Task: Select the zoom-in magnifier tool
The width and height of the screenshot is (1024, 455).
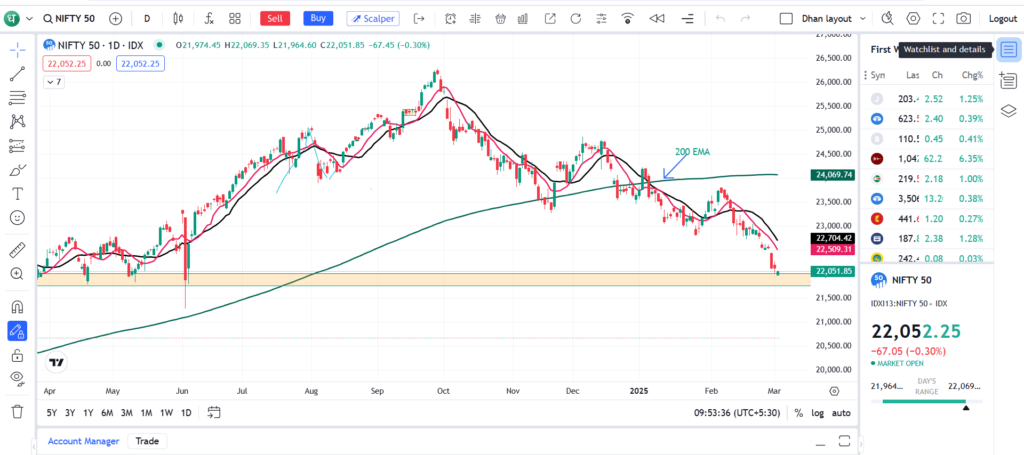Action: point(18,274)
